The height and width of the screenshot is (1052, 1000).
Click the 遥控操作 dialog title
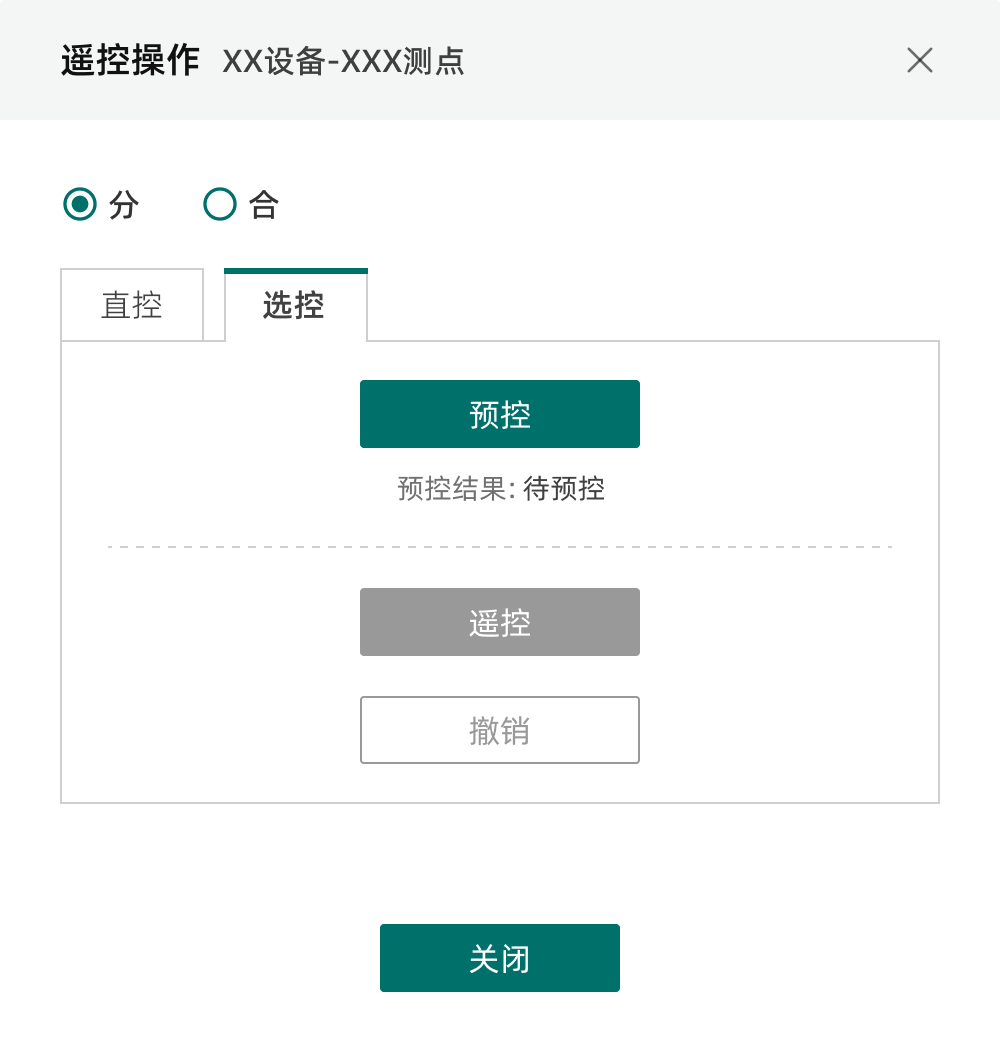[x=130, y=61]
